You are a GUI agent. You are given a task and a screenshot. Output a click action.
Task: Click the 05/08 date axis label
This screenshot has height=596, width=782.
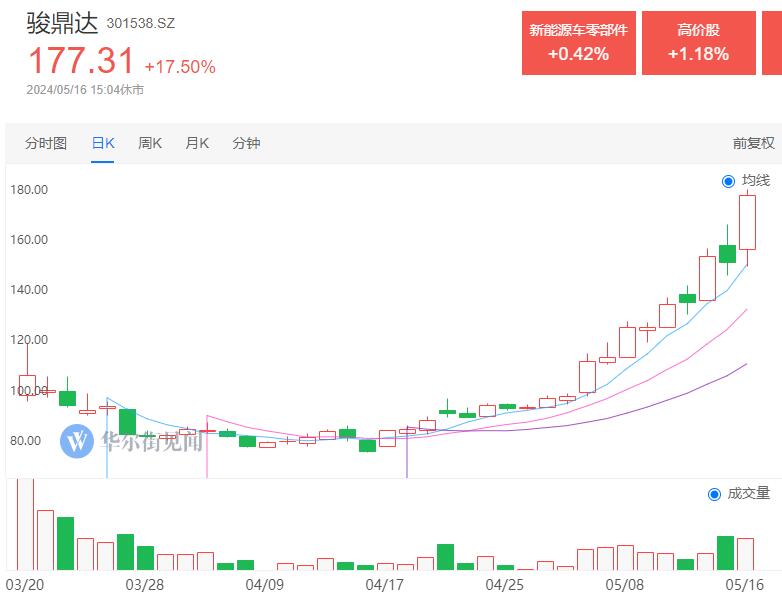coord(625,585)
